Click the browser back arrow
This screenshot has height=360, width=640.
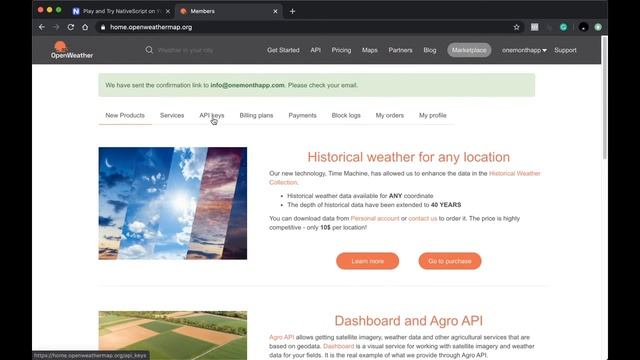[x=42, y=27]
